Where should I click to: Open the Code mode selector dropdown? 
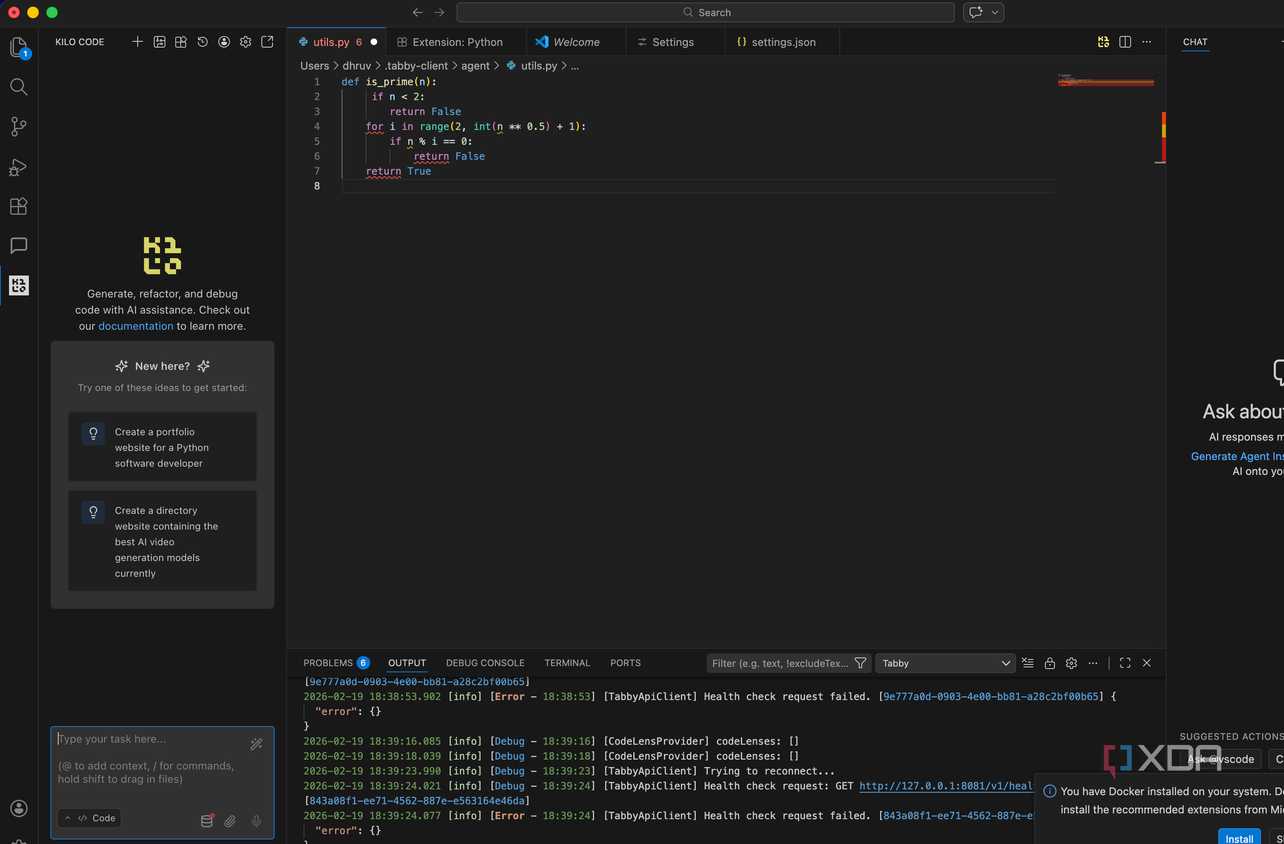click(89, 818)
